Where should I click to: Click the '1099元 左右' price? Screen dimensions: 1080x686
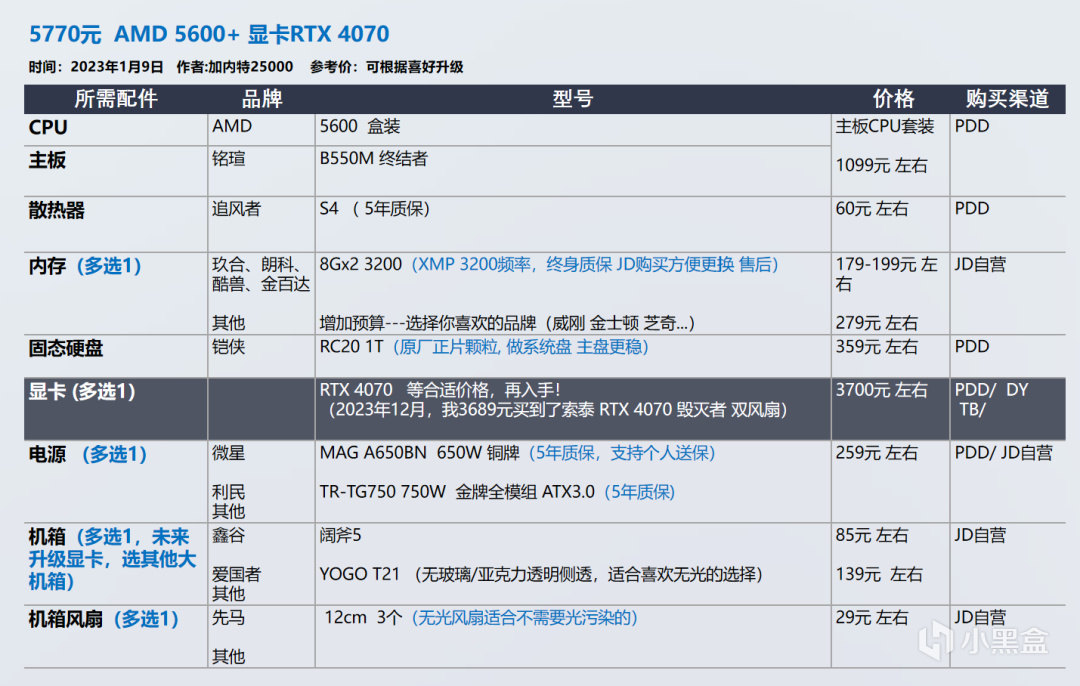point(882,165)
